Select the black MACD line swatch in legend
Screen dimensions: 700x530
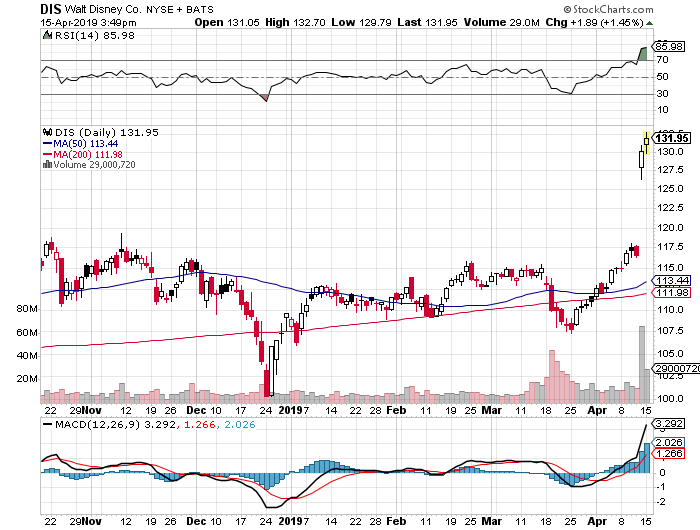click(x=47, y=425)
